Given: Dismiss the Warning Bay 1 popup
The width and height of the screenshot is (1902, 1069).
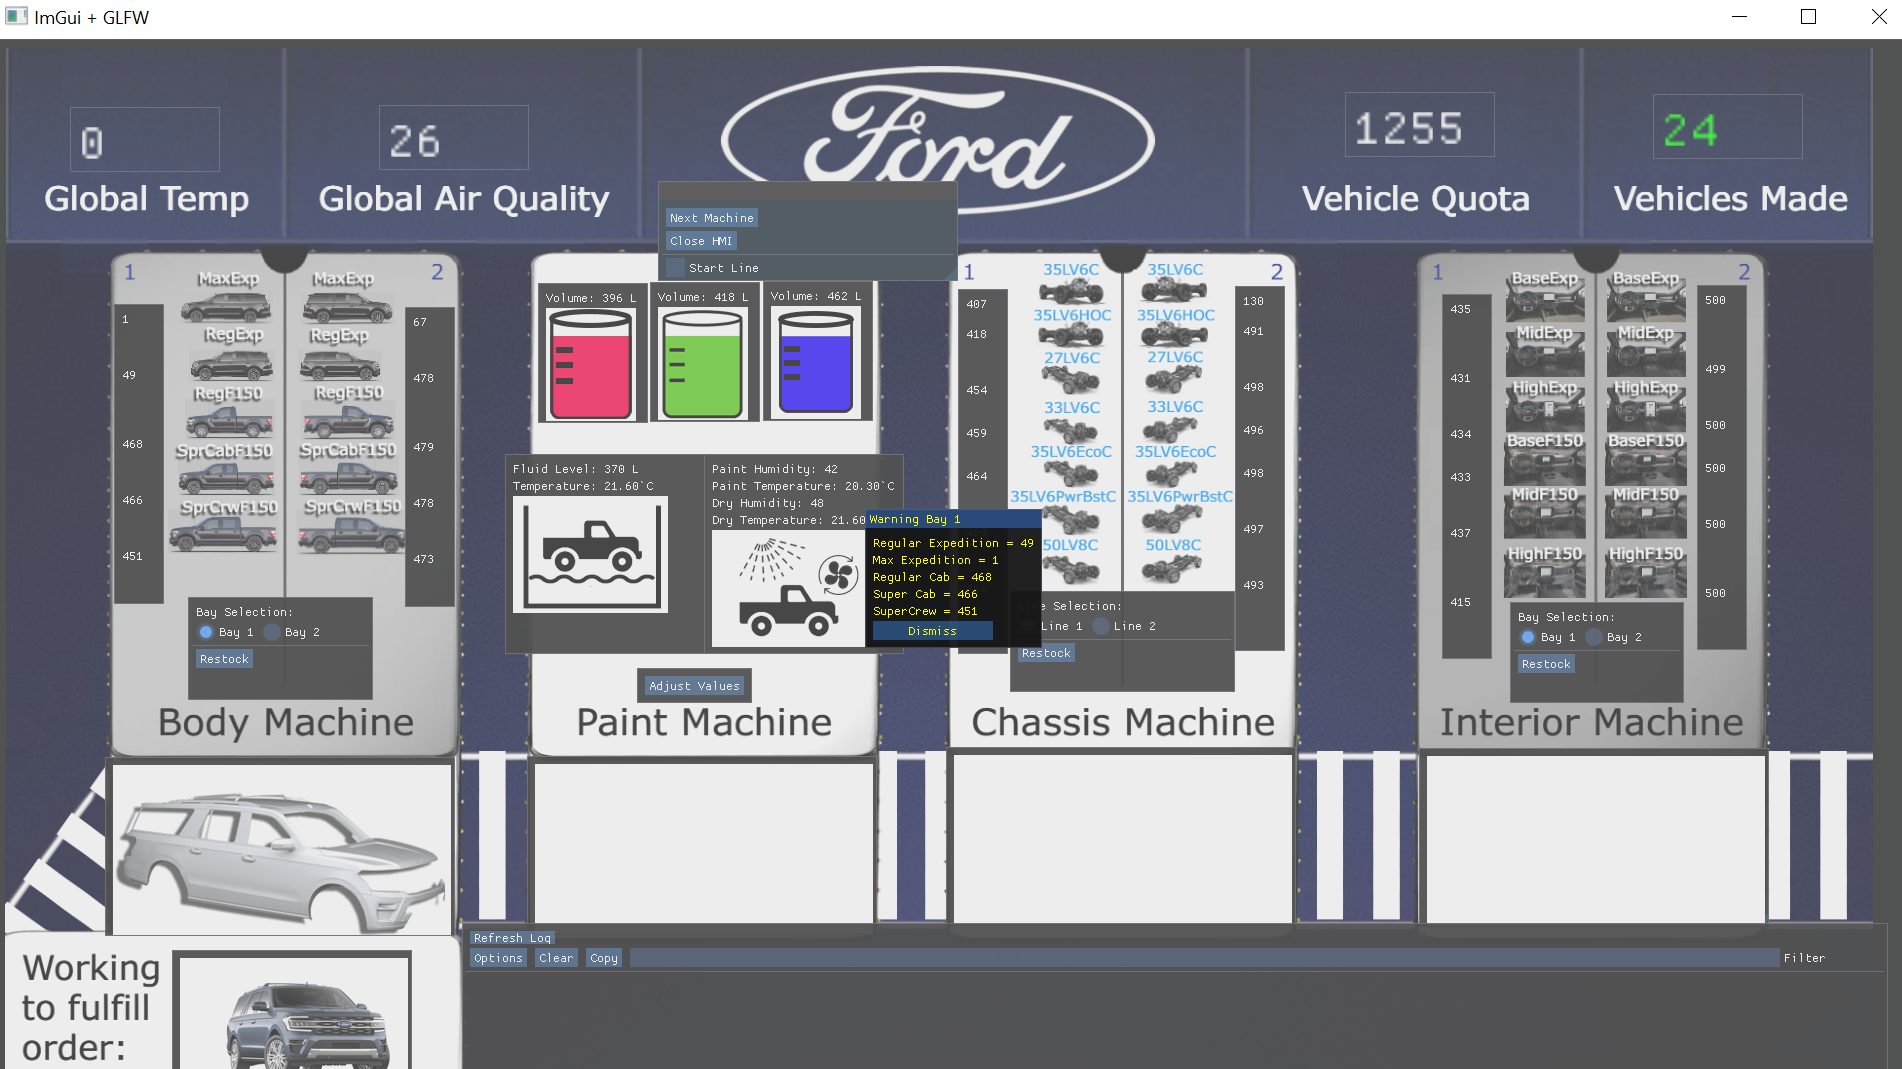Looking at the screenshot, I should (x=931, y=630).
